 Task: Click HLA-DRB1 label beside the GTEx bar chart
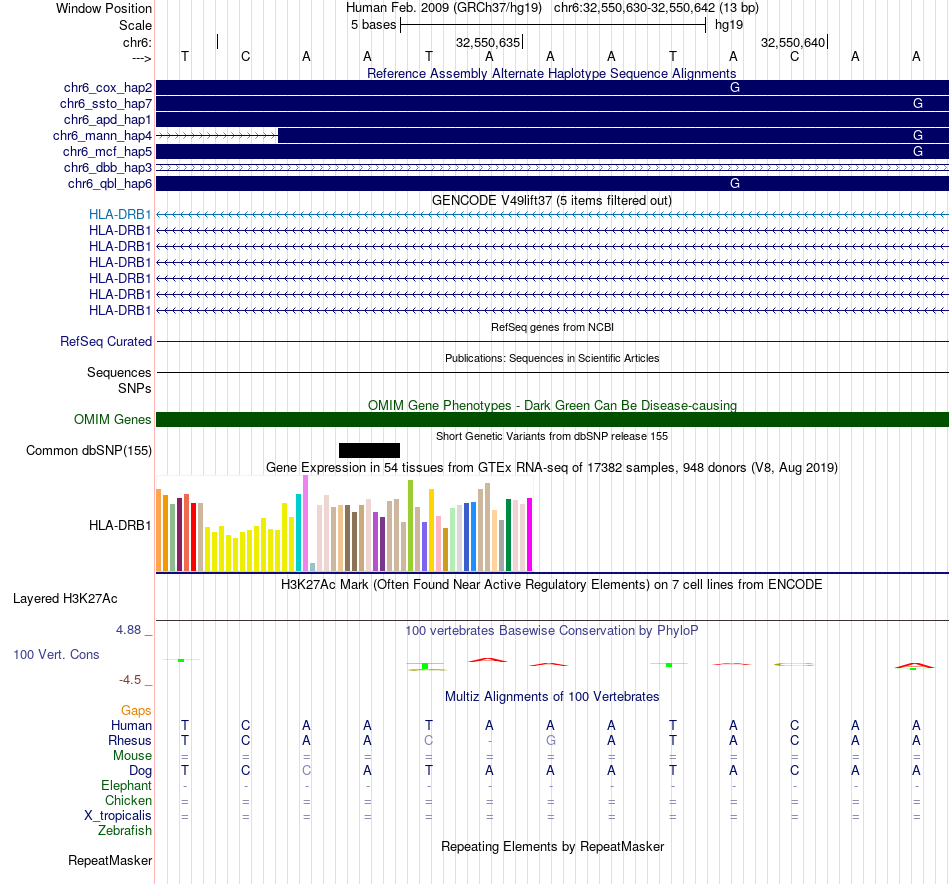[x=120, y=525]
